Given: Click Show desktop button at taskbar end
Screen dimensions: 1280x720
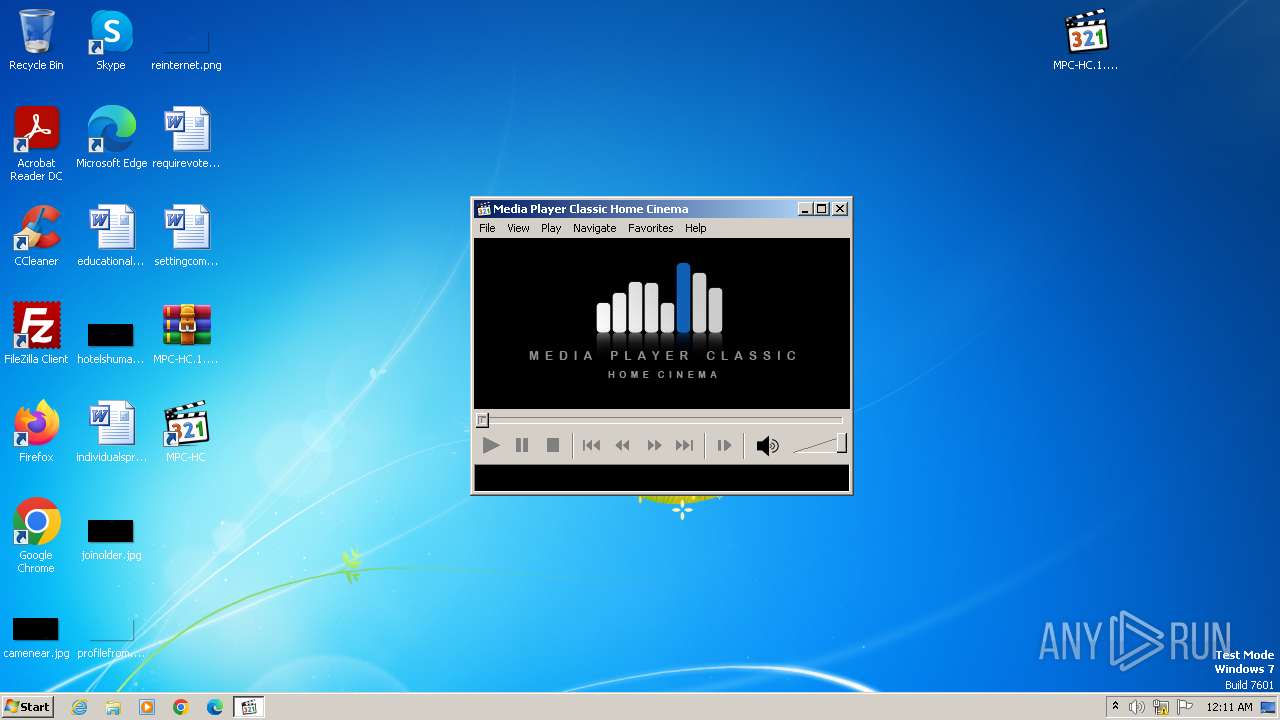Looking at the screenshot, I should pos(1269,707).
